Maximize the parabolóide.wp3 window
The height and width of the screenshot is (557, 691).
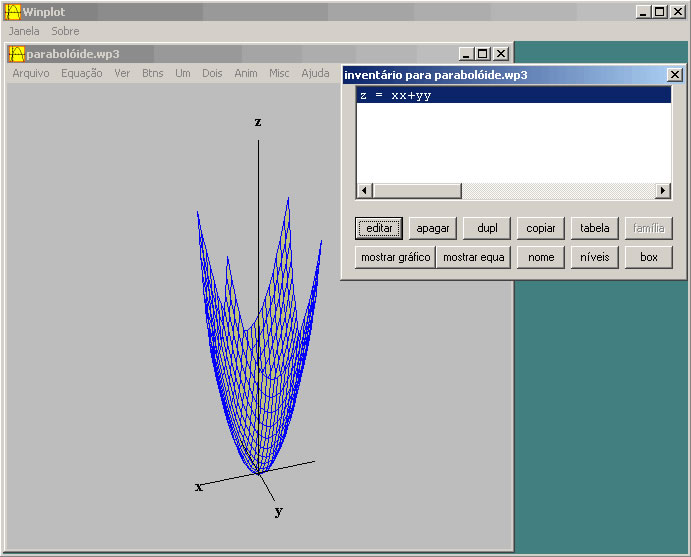[483, 54]
